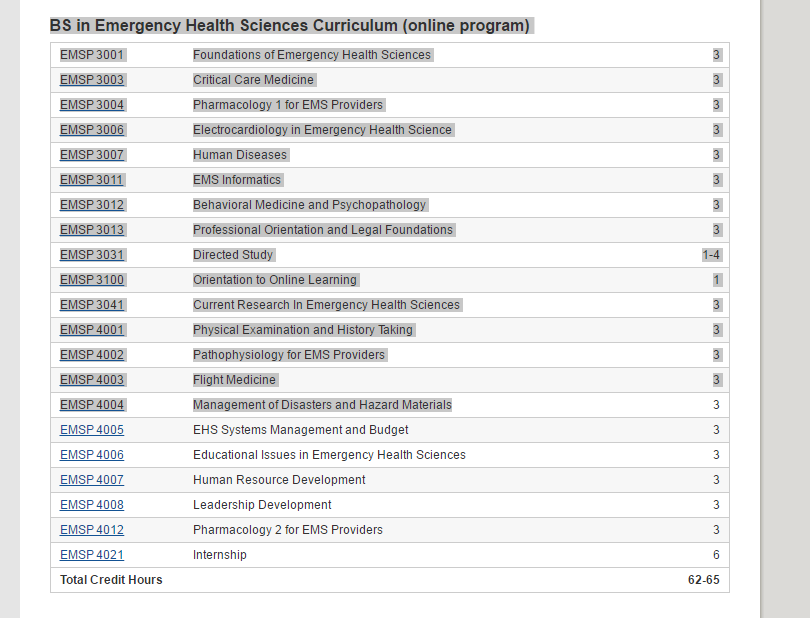Follow the EMSP 3006 course link
The height and width of the screenshot is (618, 810).
coord(92,130)
